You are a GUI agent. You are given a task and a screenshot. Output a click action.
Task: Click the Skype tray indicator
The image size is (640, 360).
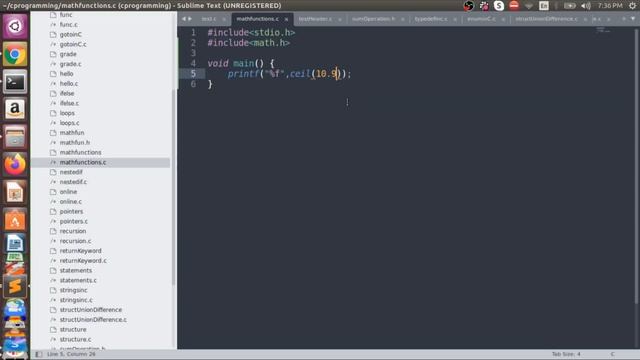[x=499, y=6]
